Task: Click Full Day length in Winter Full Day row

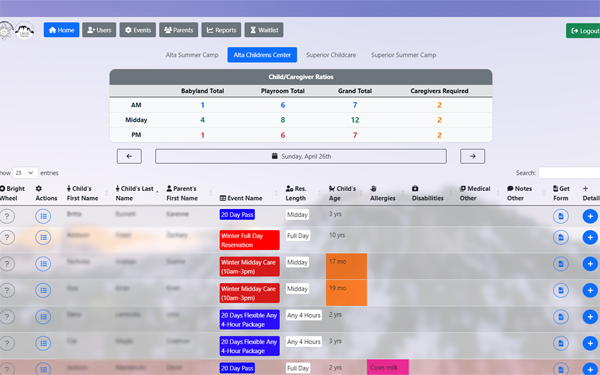Action: click(298, 236)
